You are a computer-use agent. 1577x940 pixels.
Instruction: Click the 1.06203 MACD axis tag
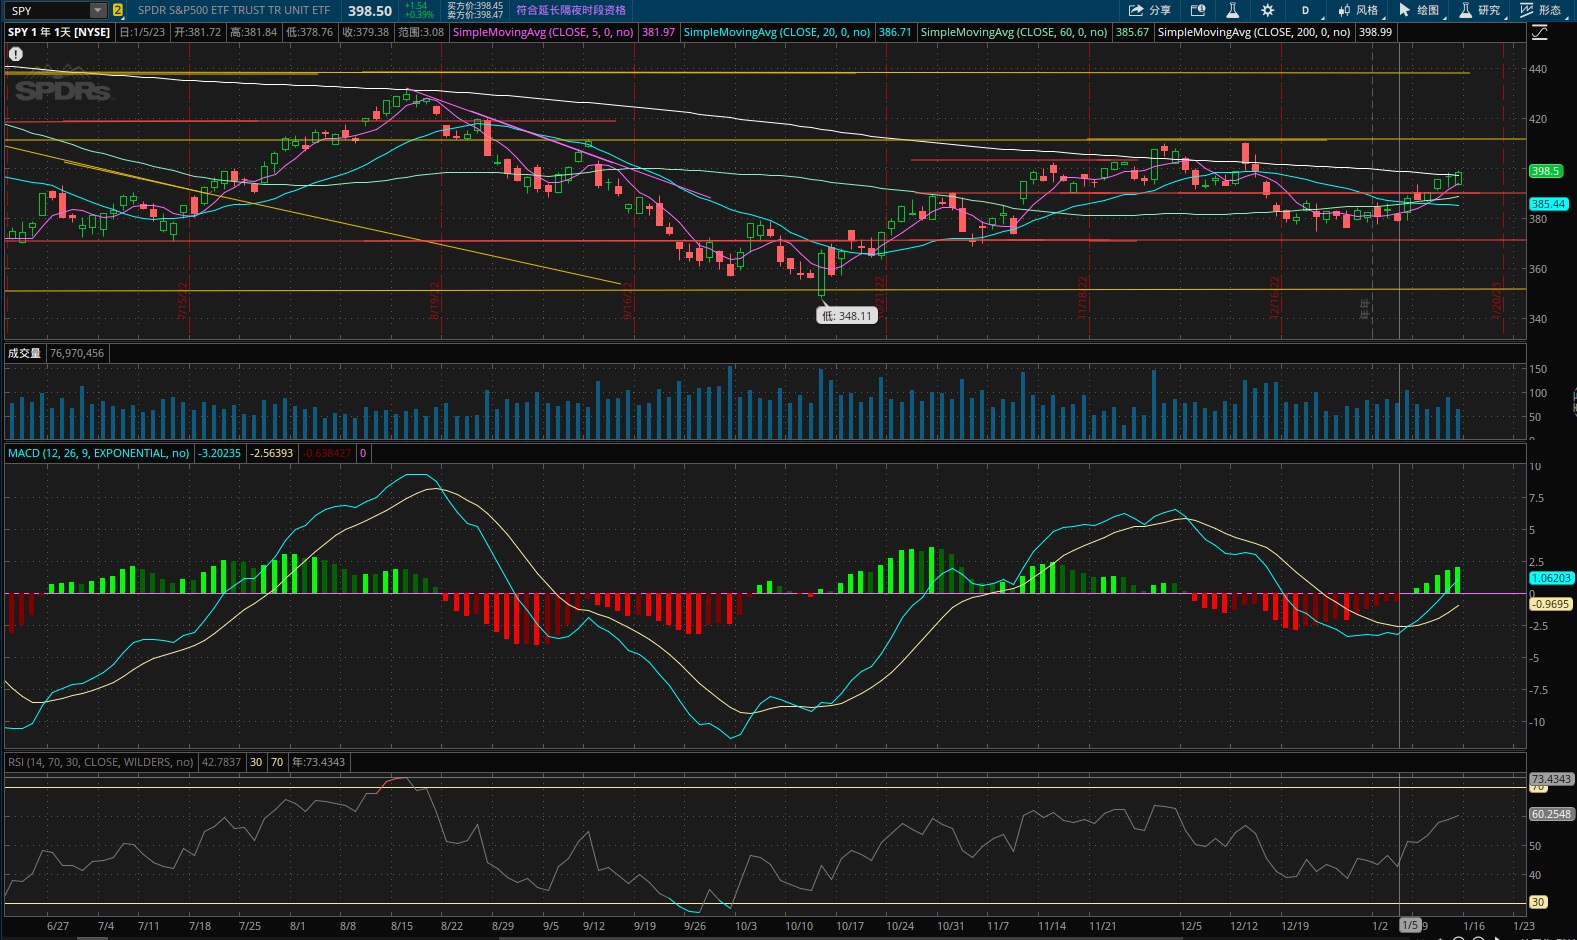click(1551, 578)
